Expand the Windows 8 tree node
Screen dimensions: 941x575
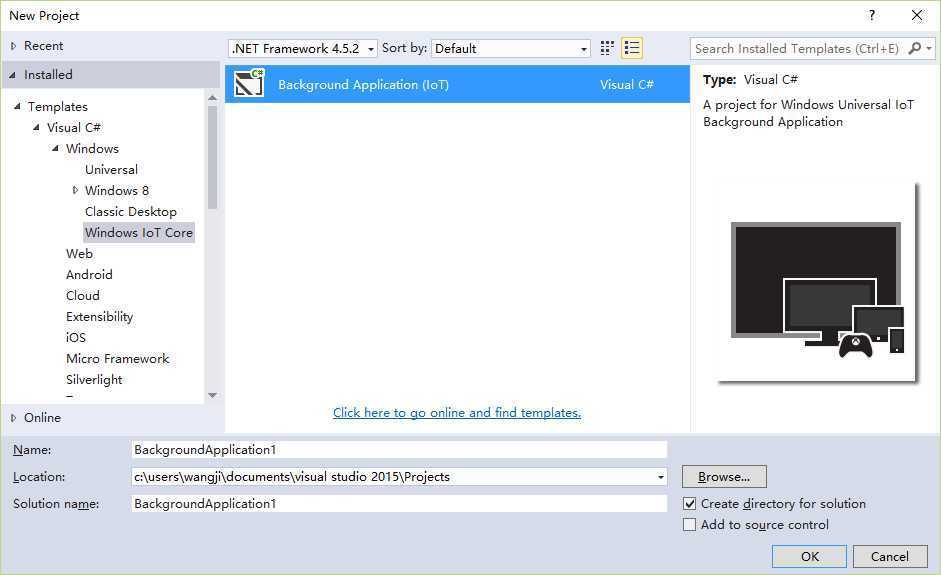click(x=75, y=190)
